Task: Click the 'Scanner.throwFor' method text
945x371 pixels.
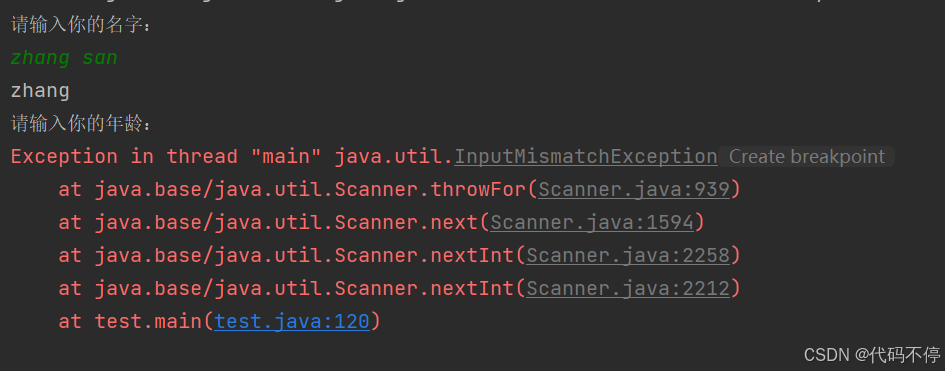Action: tap(430, 190)
